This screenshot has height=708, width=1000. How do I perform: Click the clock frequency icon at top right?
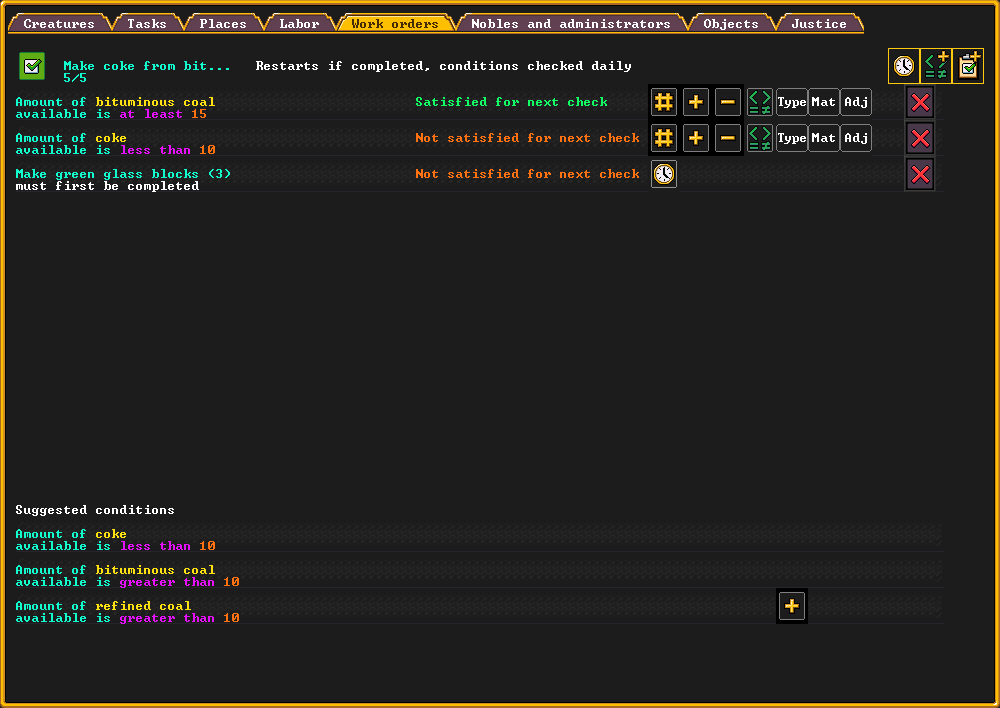pos(904,66)
